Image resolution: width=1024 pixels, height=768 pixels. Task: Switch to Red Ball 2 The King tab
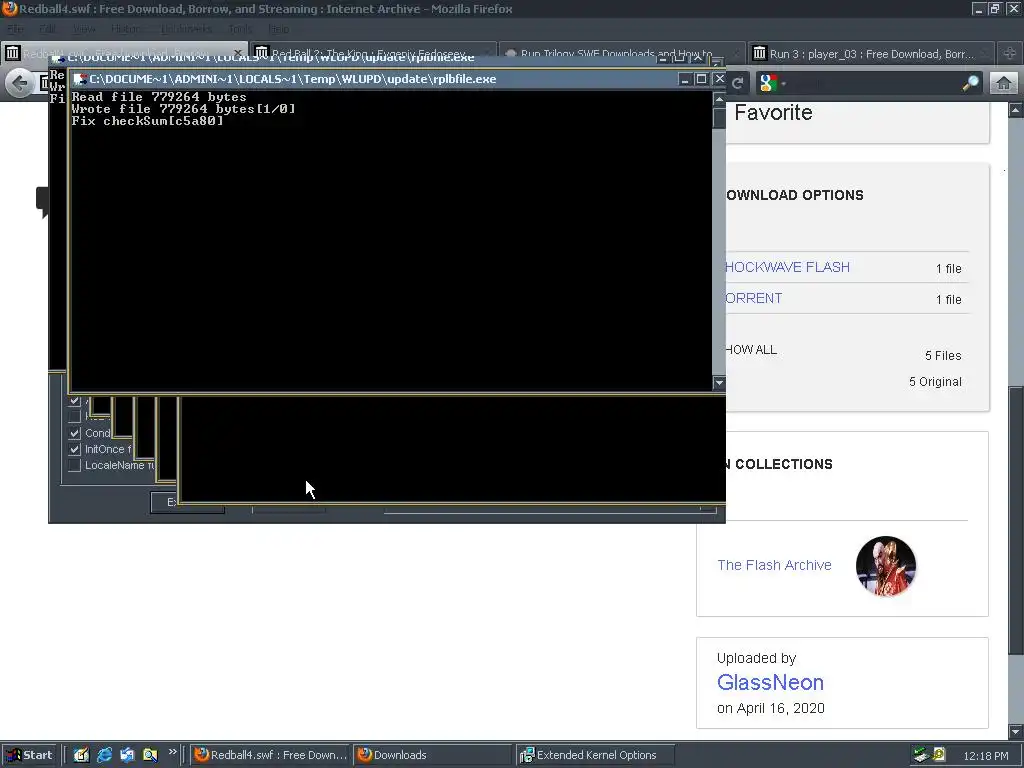(372, 52)
